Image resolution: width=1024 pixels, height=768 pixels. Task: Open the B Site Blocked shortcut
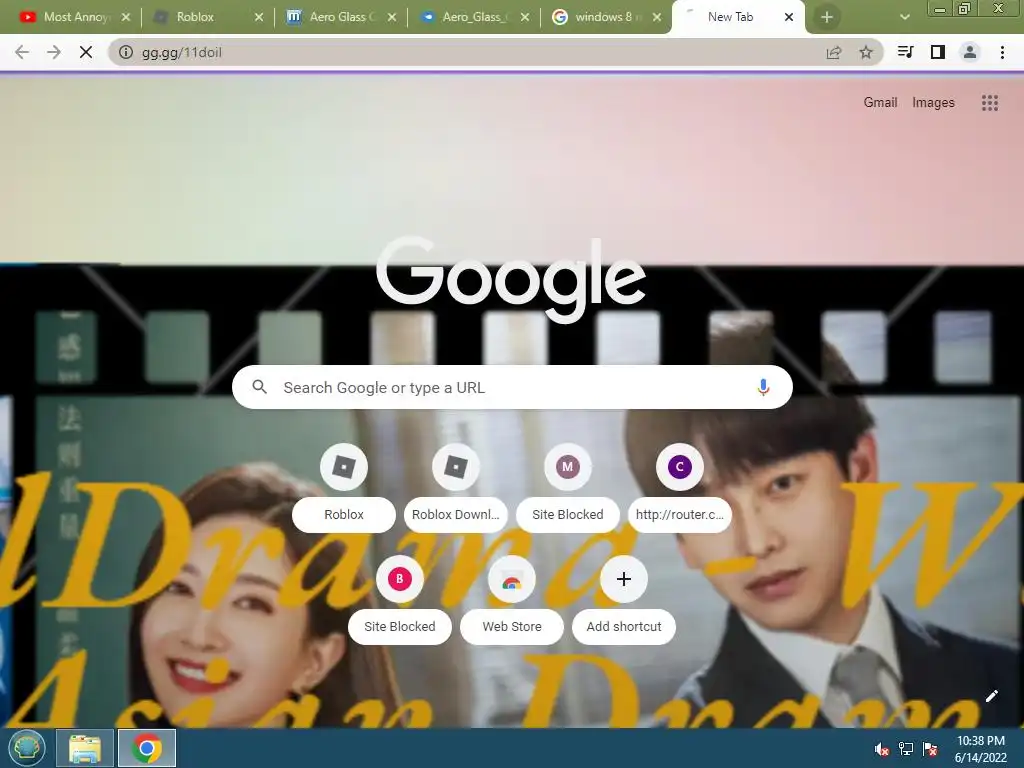(x=400, y=600)
